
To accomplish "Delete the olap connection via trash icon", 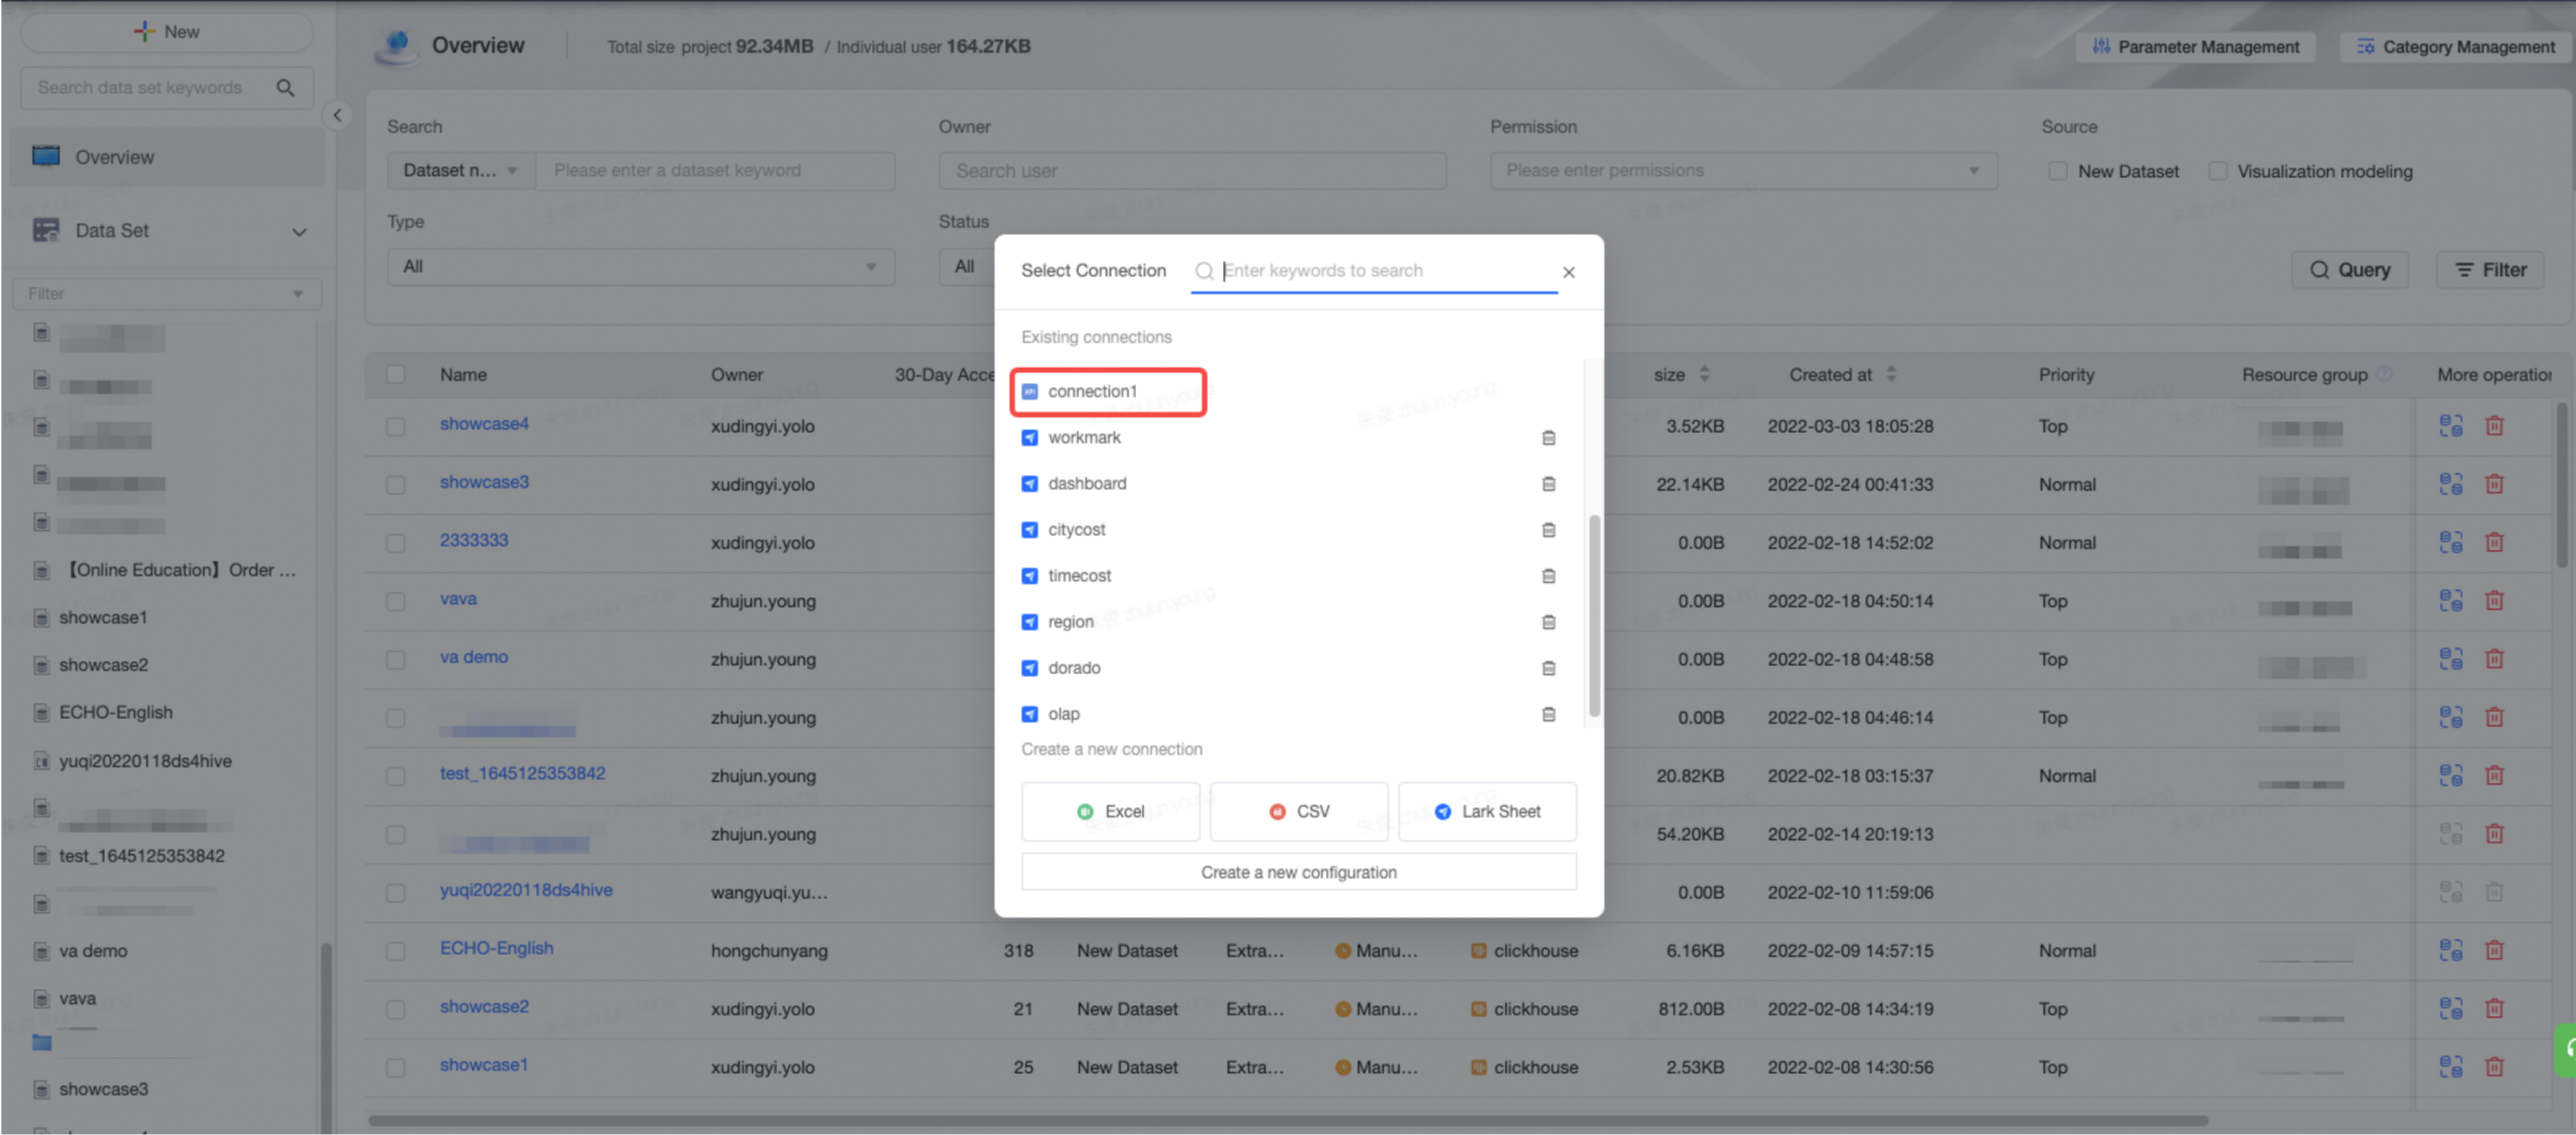I will click(1548, 714).
